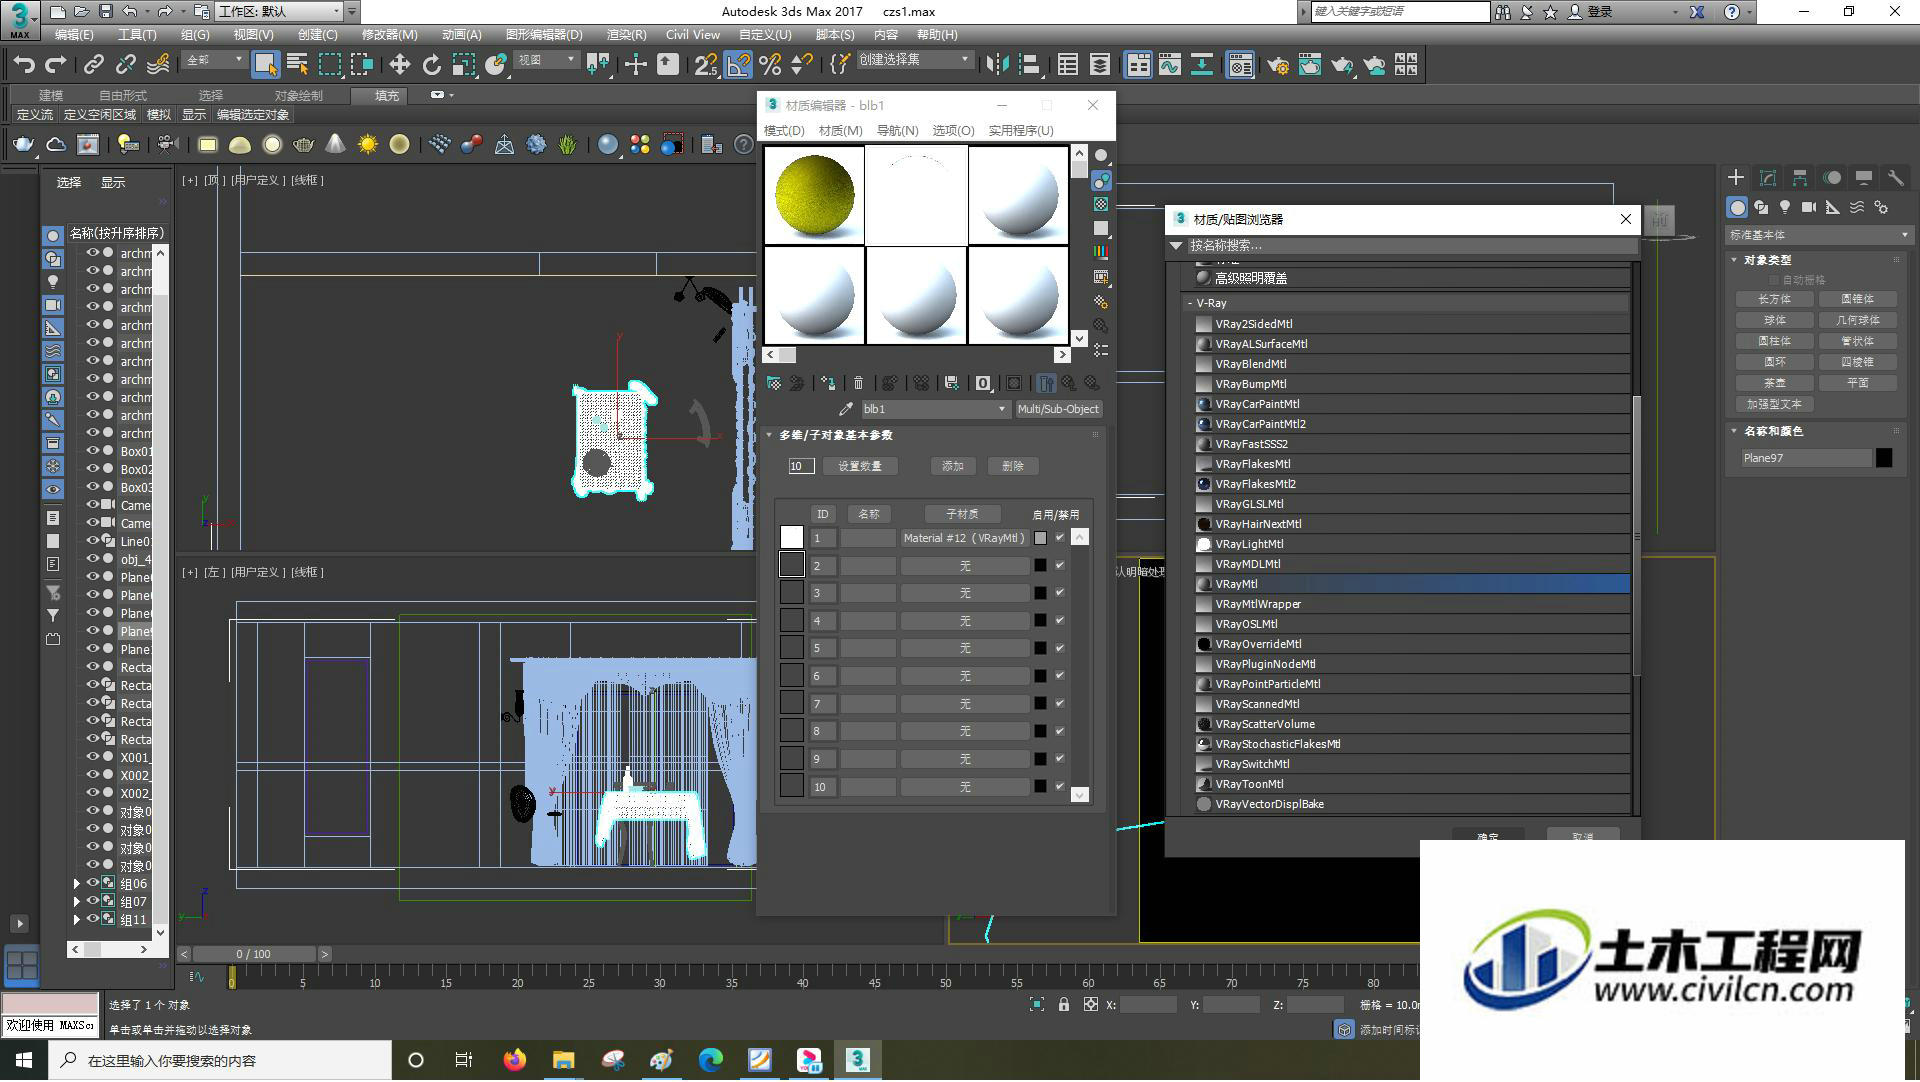Click the teapot primitive icon in ribbon

tap(23, 145)
